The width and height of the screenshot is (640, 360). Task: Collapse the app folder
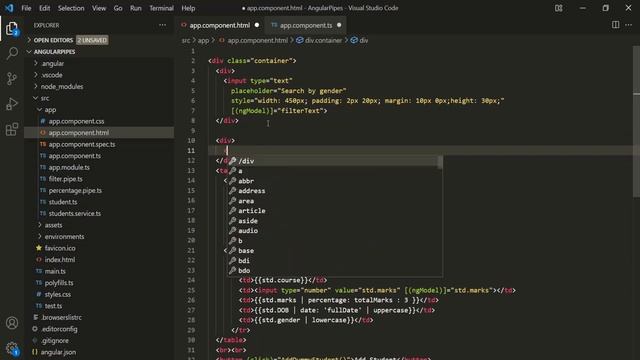[50, 109]
